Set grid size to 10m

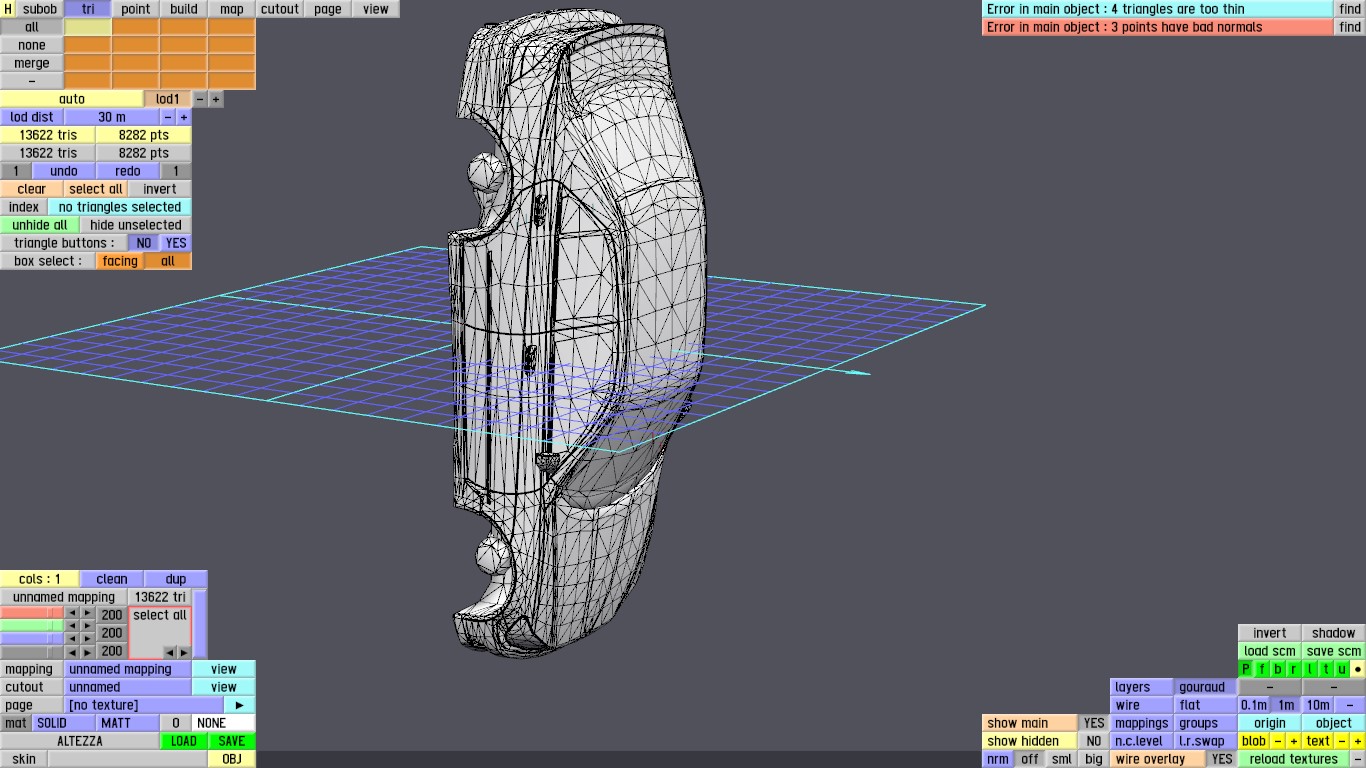[1318, 705]
